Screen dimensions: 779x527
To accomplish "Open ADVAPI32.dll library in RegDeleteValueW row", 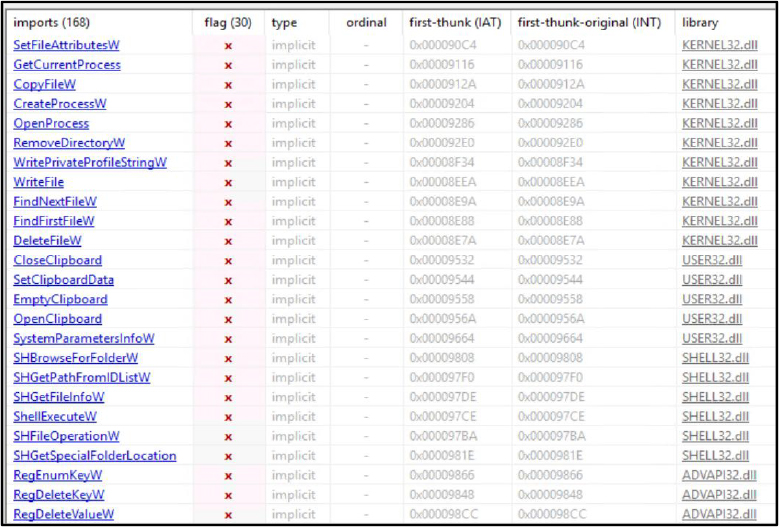I will tap(719, 514).
